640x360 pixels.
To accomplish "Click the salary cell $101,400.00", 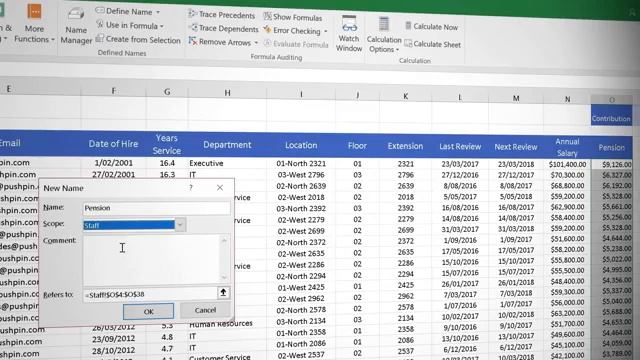I will (x=567, y=164).
